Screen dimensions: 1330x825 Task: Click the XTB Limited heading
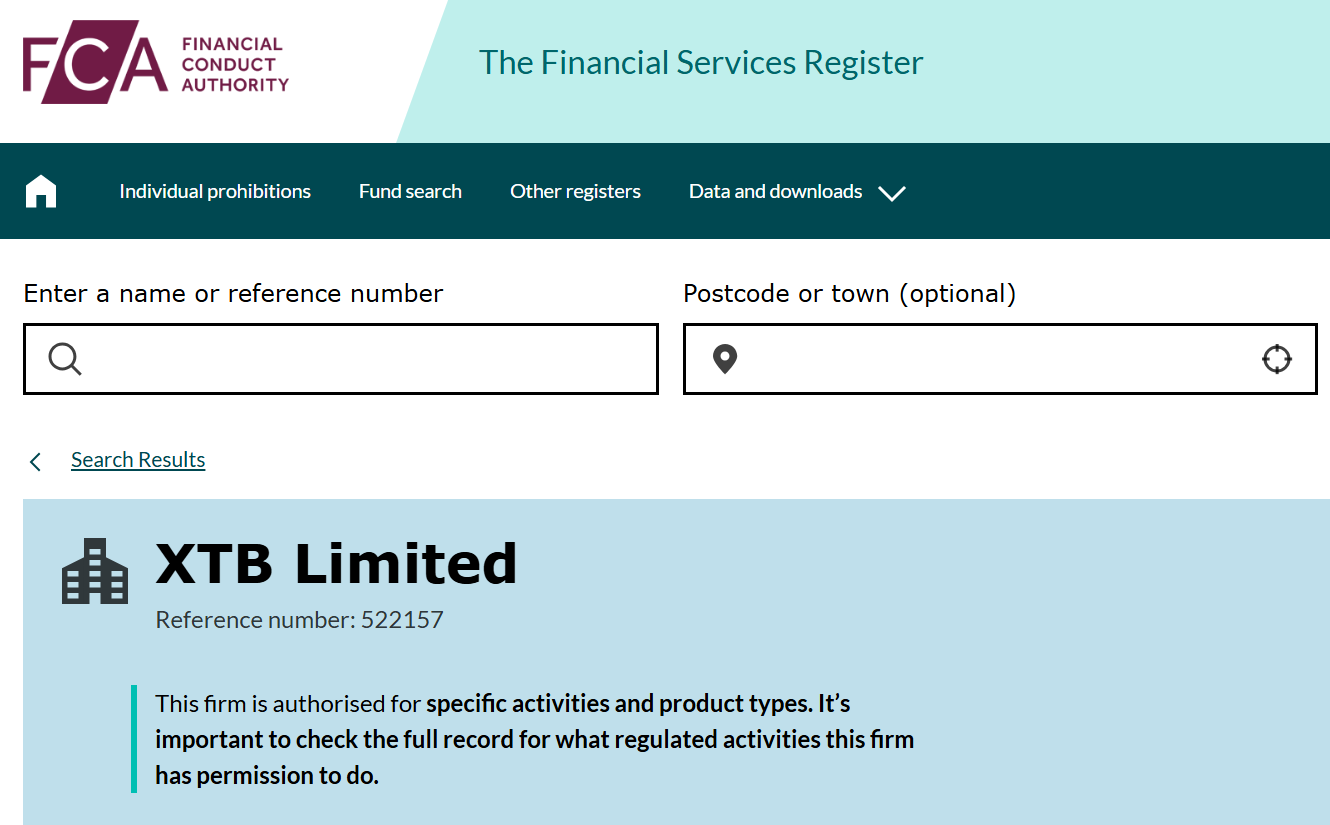click(x=336, y=564)
